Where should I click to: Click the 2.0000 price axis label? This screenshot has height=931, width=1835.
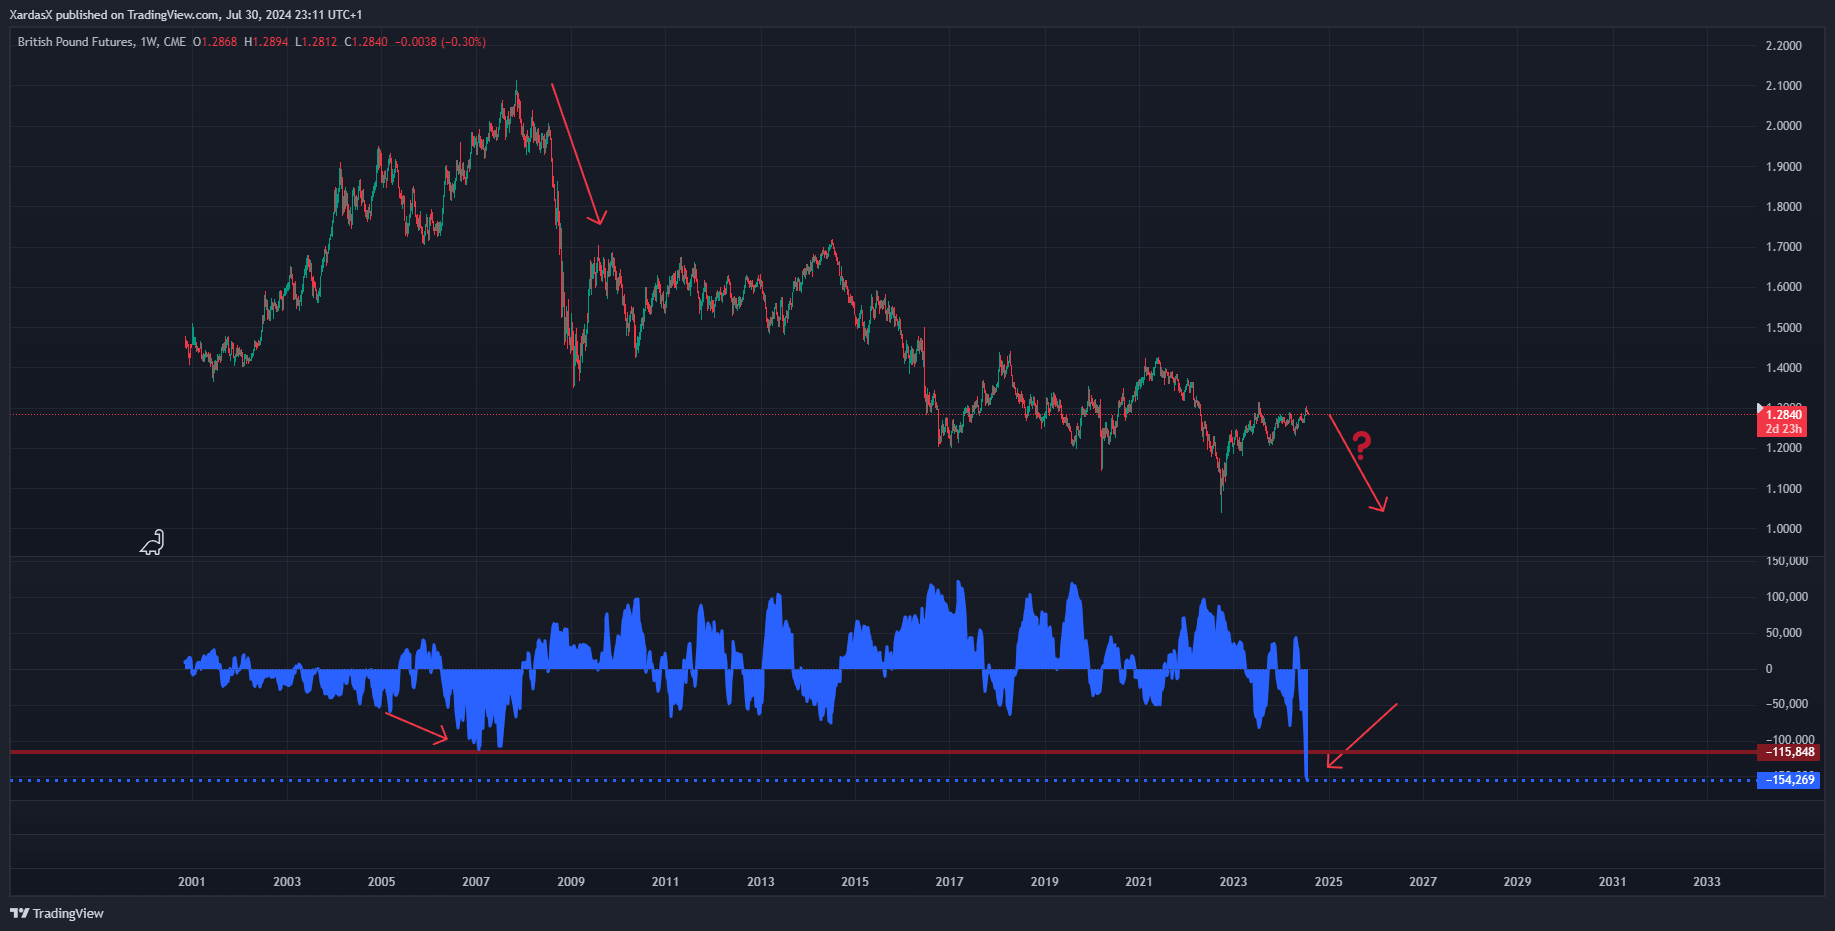pyautogui.click(x=1784, y=126)
